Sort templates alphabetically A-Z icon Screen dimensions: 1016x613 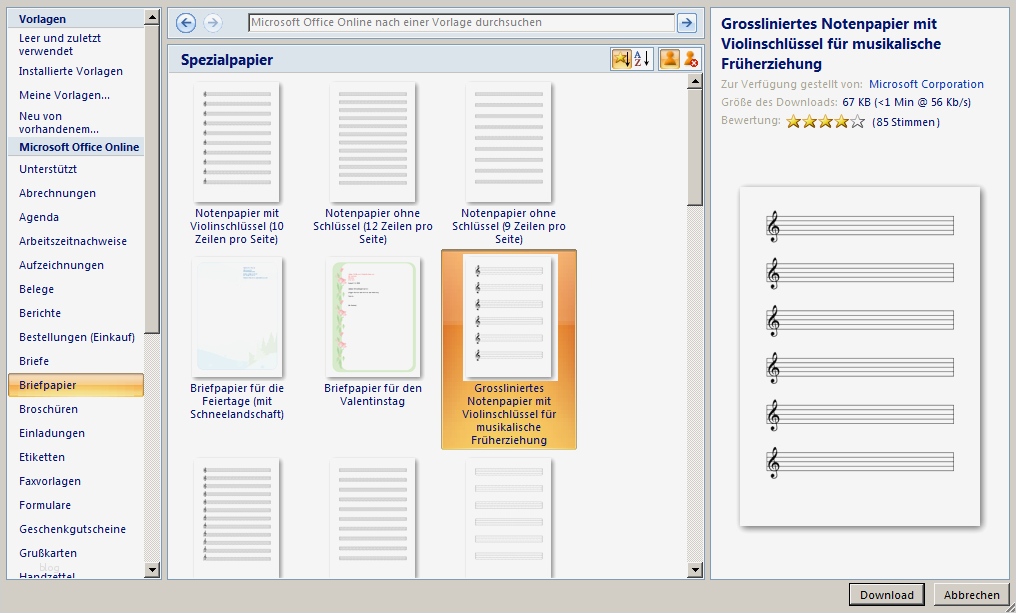pyautogui.click(x=642, y=59)
